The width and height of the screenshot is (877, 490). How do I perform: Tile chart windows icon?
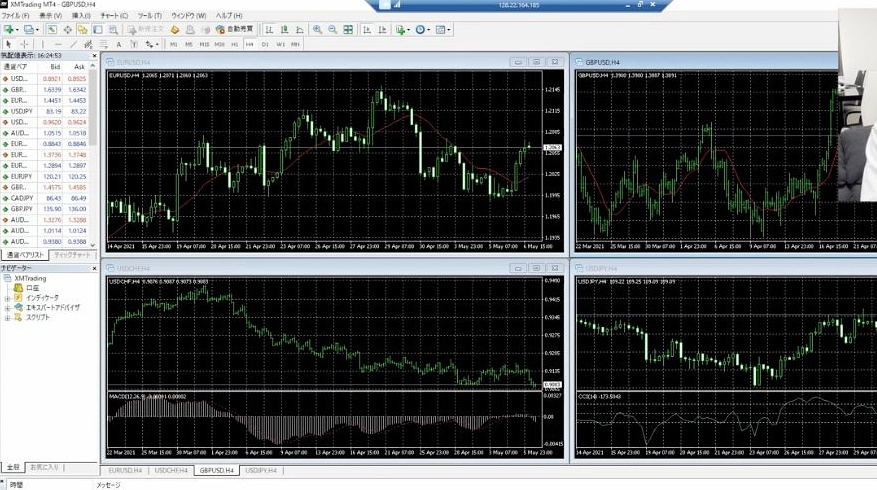[348, 29]
